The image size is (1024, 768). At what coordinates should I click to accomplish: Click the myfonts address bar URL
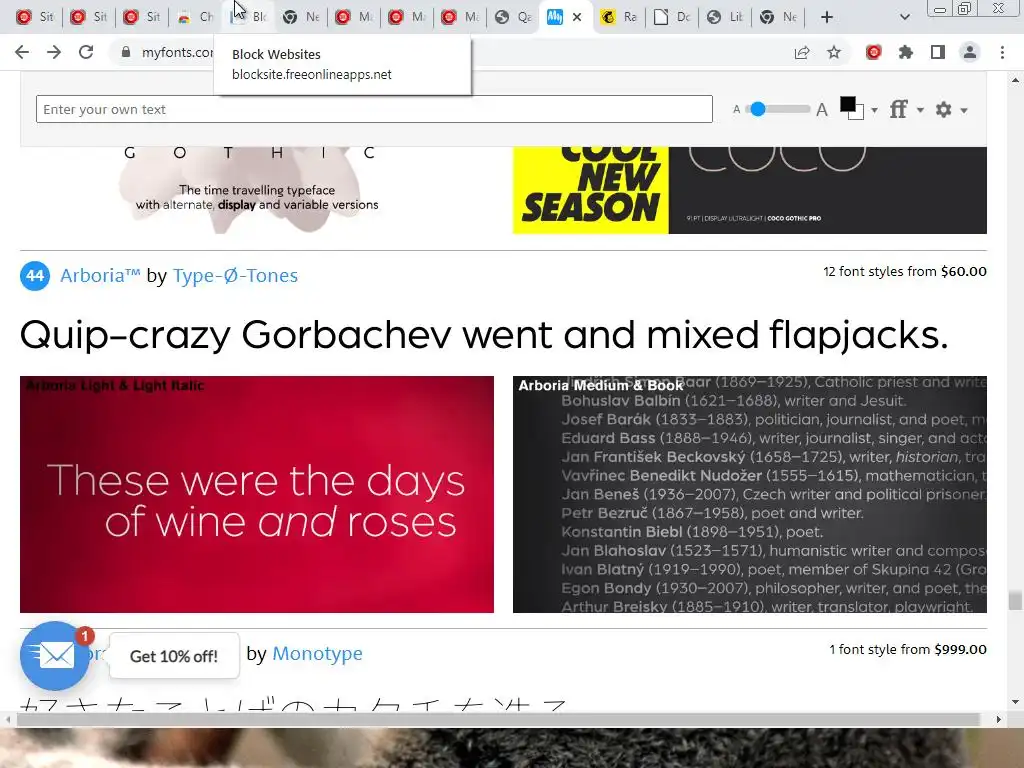pos(178,52)
